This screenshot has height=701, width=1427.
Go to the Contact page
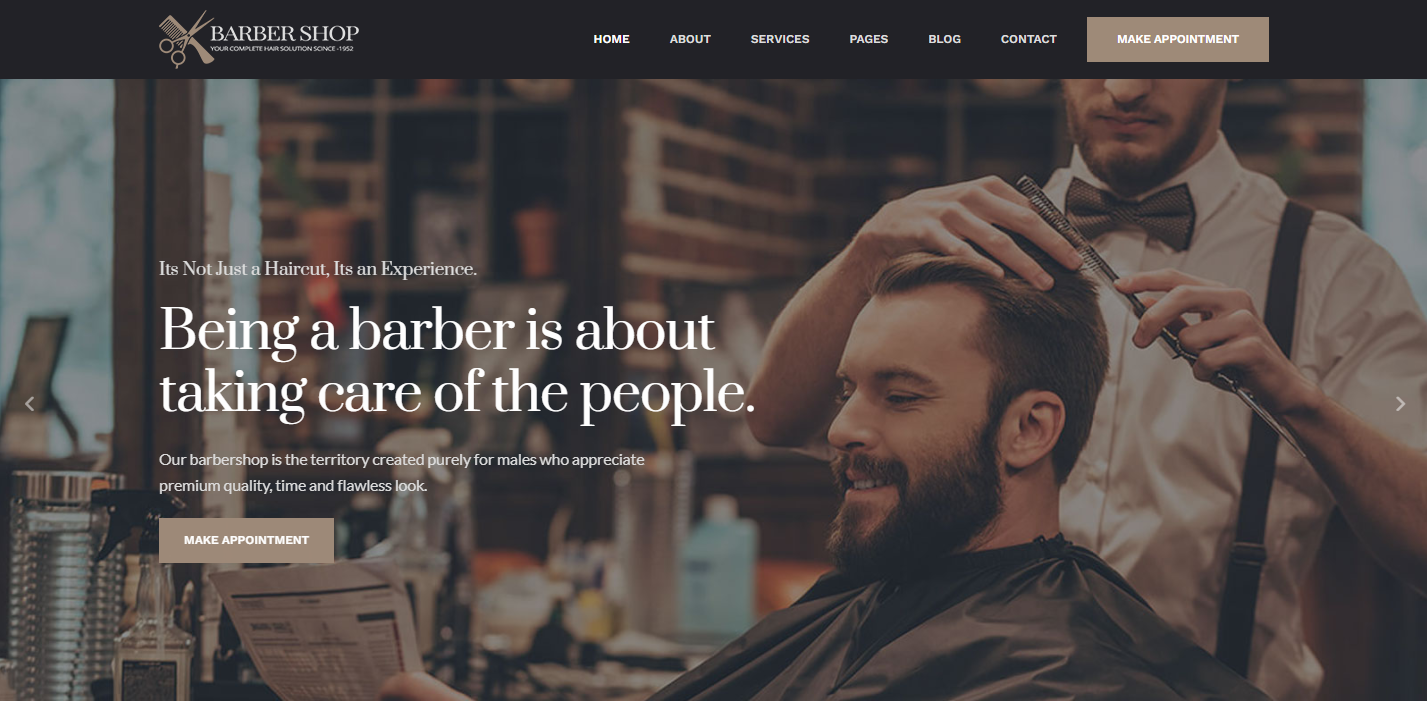tap(1029, 39)
